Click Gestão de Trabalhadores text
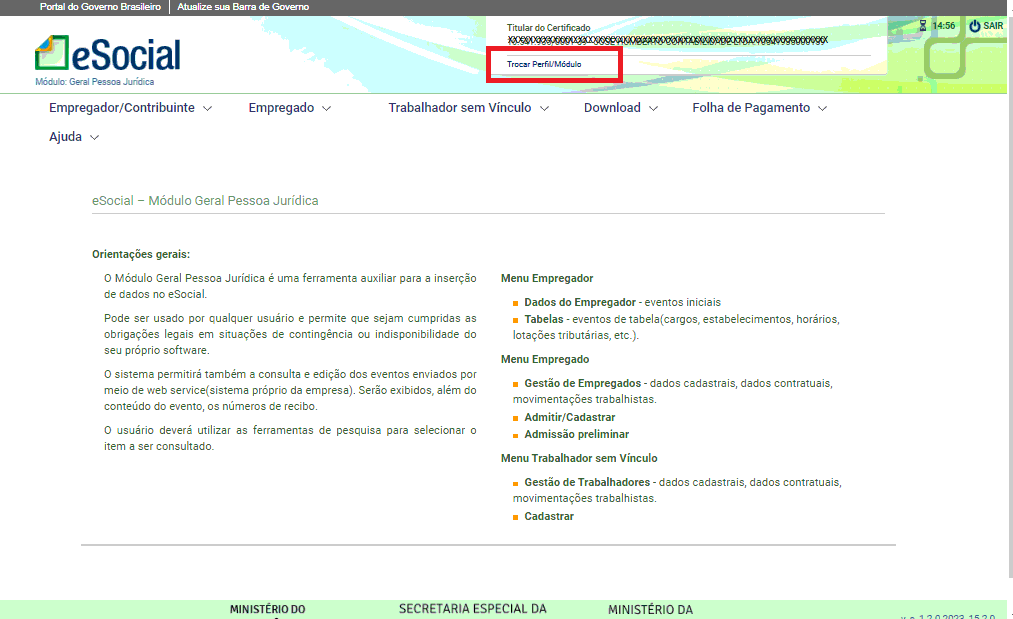The image size is (1013, 619). [587, 482]
